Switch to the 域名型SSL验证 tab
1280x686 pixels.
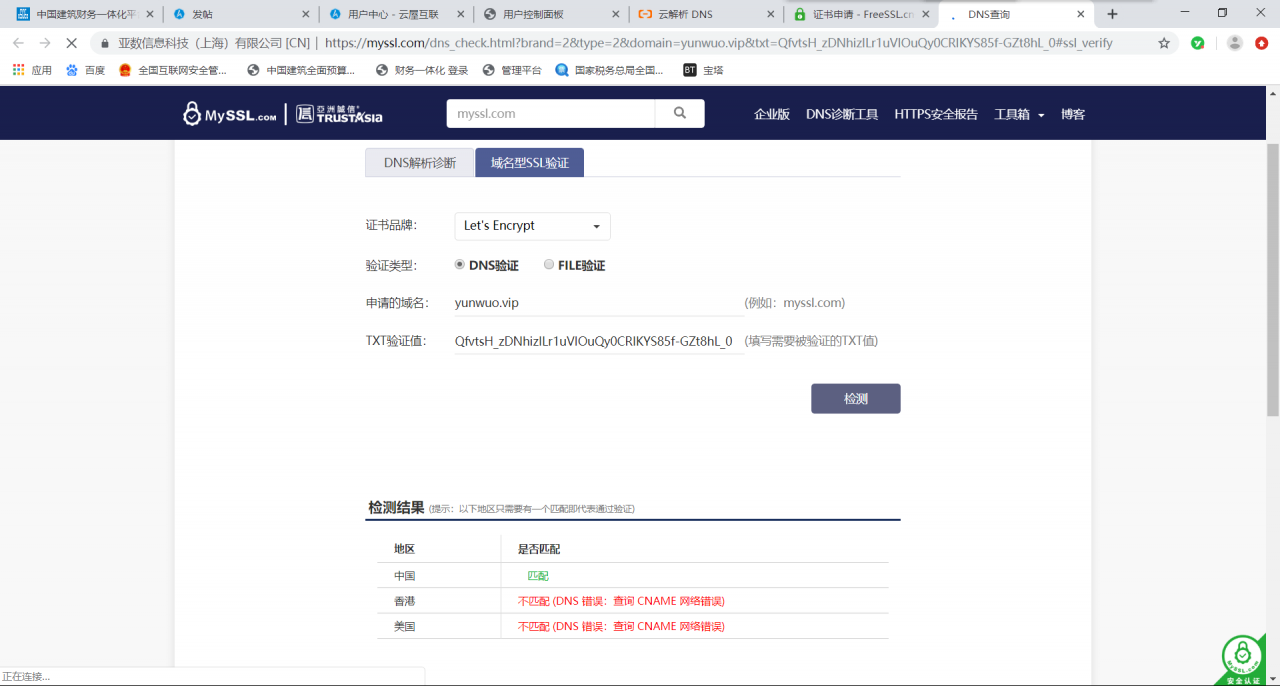(x=529, y=162)
